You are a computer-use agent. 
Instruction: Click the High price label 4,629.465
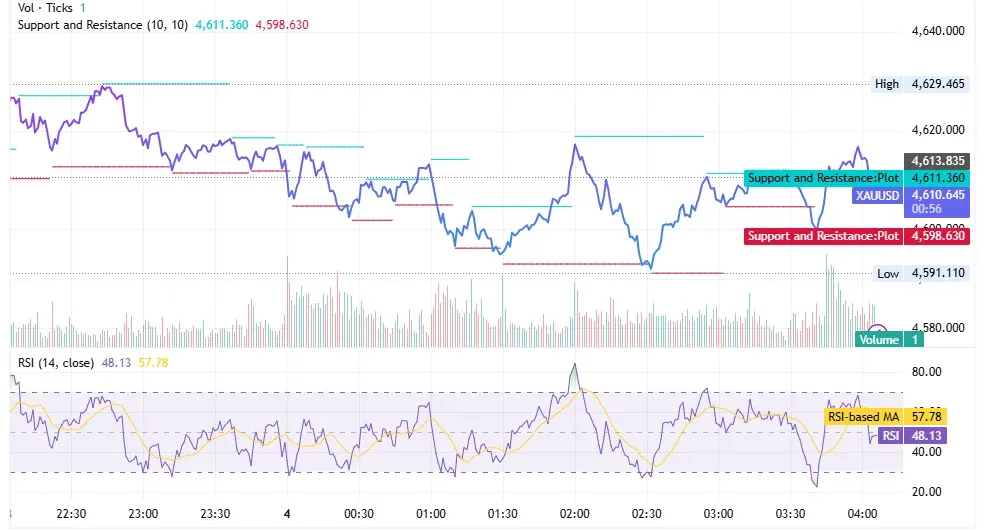[x=938, y=84]
